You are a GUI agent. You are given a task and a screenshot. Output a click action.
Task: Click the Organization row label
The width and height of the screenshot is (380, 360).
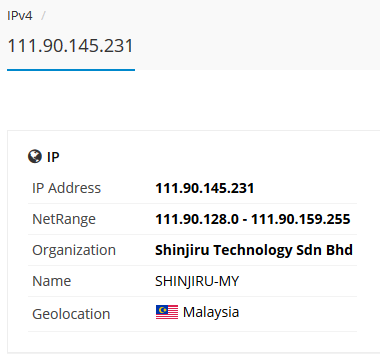74,250
